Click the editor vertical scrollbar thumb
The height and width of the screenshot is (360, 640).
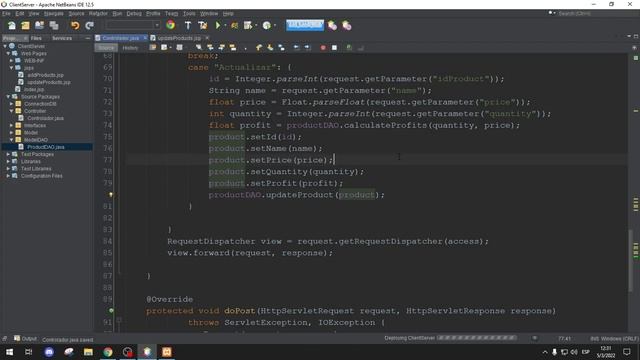(x=631, y=261)
